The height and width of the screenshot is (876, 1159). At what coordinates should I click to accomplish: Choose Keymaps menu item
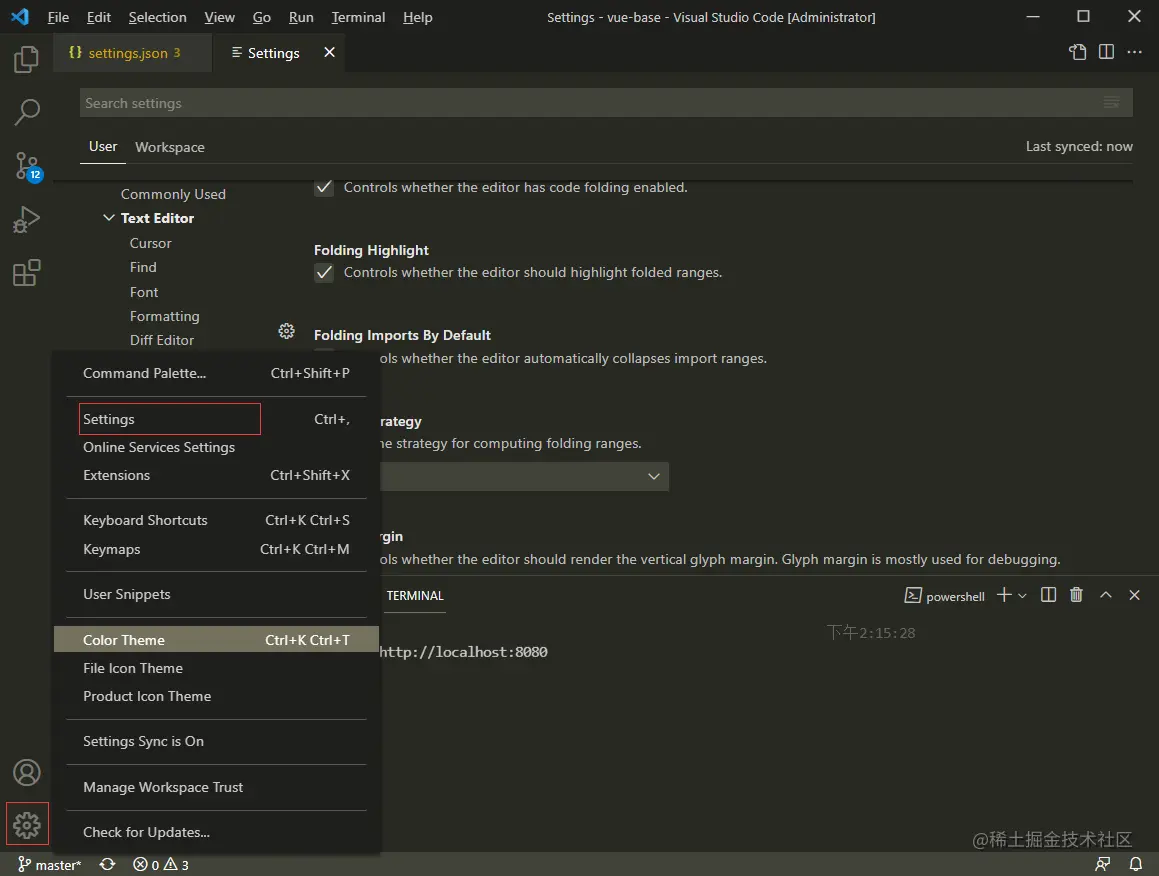(x=217, y=549)
